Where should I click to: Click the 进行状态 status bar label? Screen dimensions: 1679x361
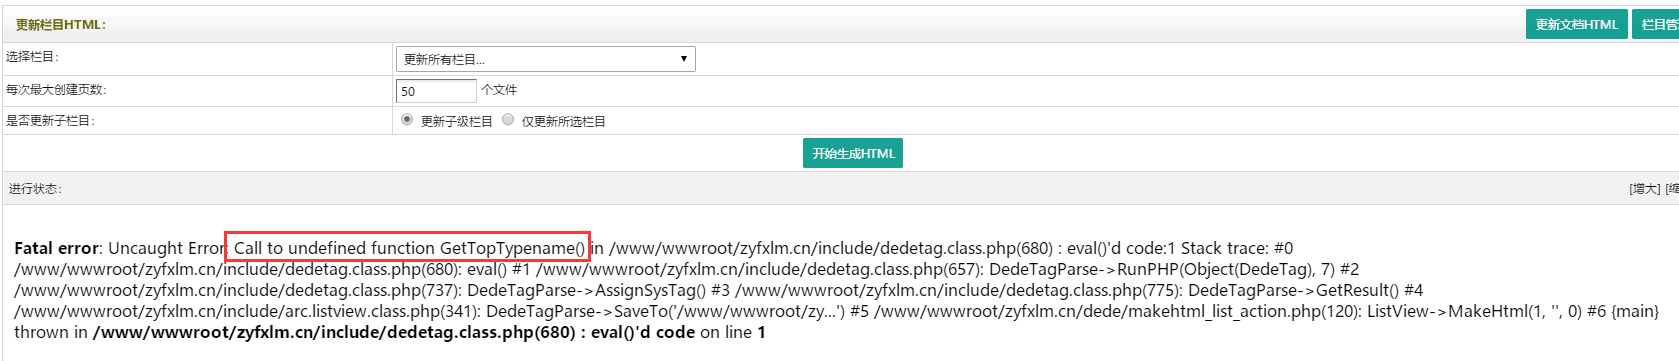(35, 189)
